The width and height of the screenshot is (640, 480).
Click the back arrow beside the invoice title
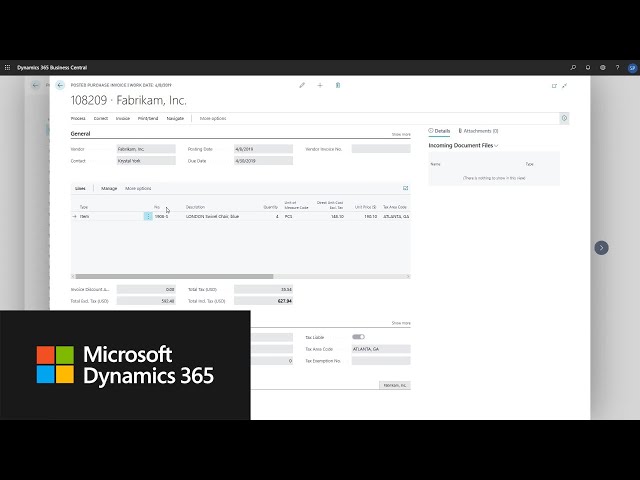60,86
